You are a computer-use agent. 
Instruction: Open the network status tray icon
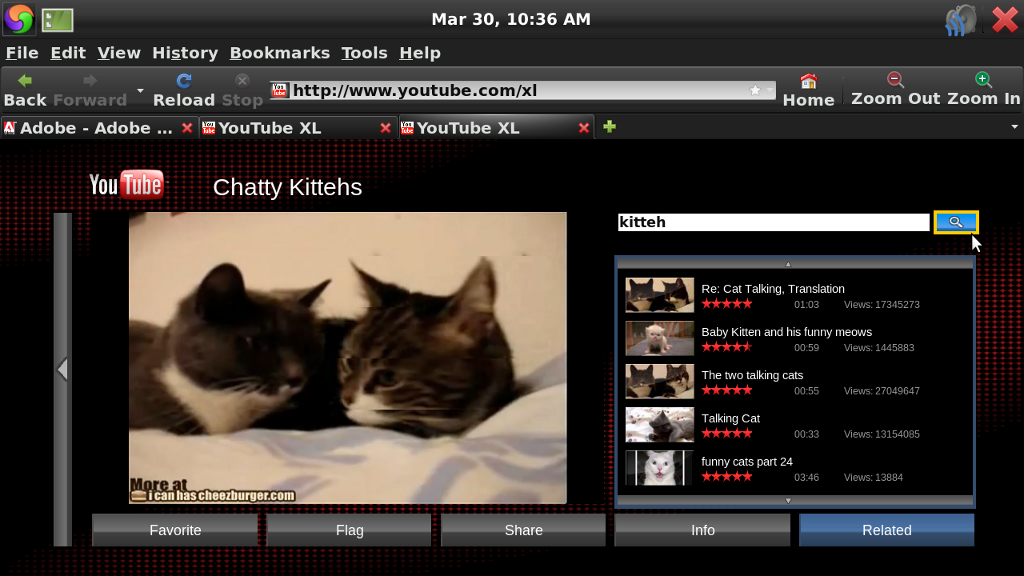961,20
